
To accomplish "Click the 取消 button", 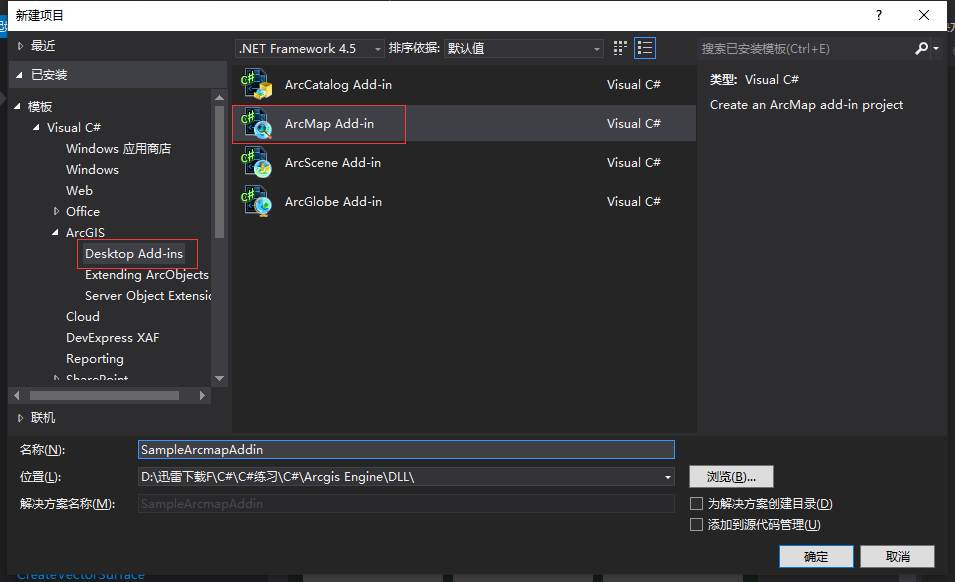I will [x=897, y=556].
